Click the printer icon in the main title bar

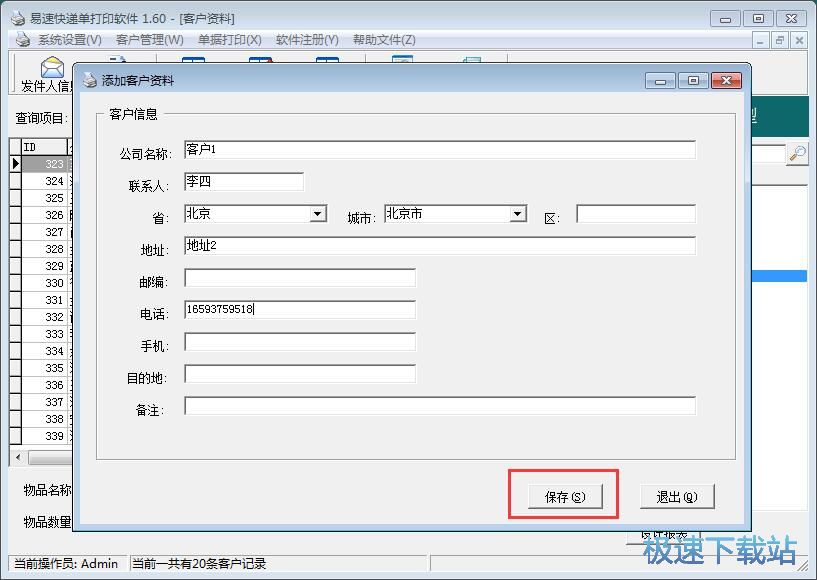pos(18,18)
